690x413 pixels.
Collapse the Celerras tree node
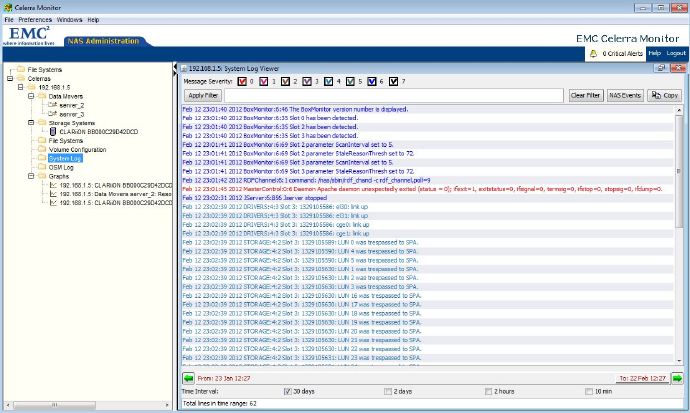pos(10,78)
